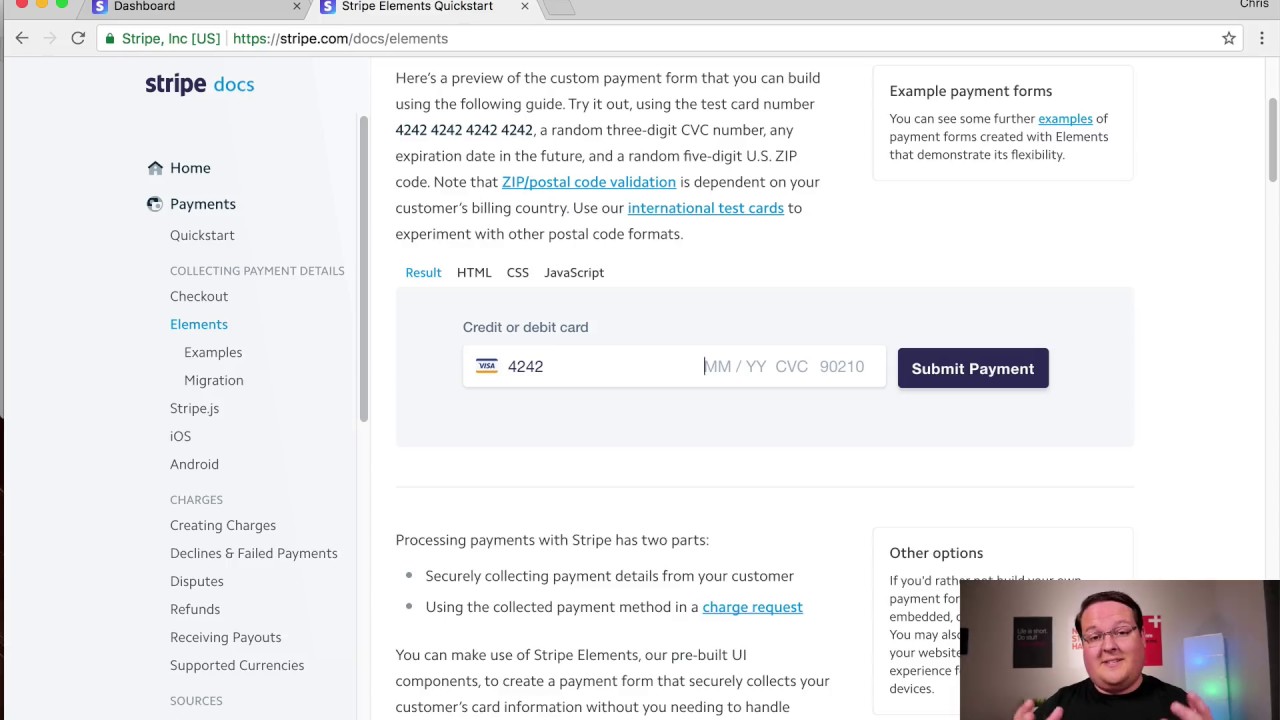Select Elements in sidebar
This screenshot has height=720, width=1280.
pyautogui.click(x=199, y=324)
